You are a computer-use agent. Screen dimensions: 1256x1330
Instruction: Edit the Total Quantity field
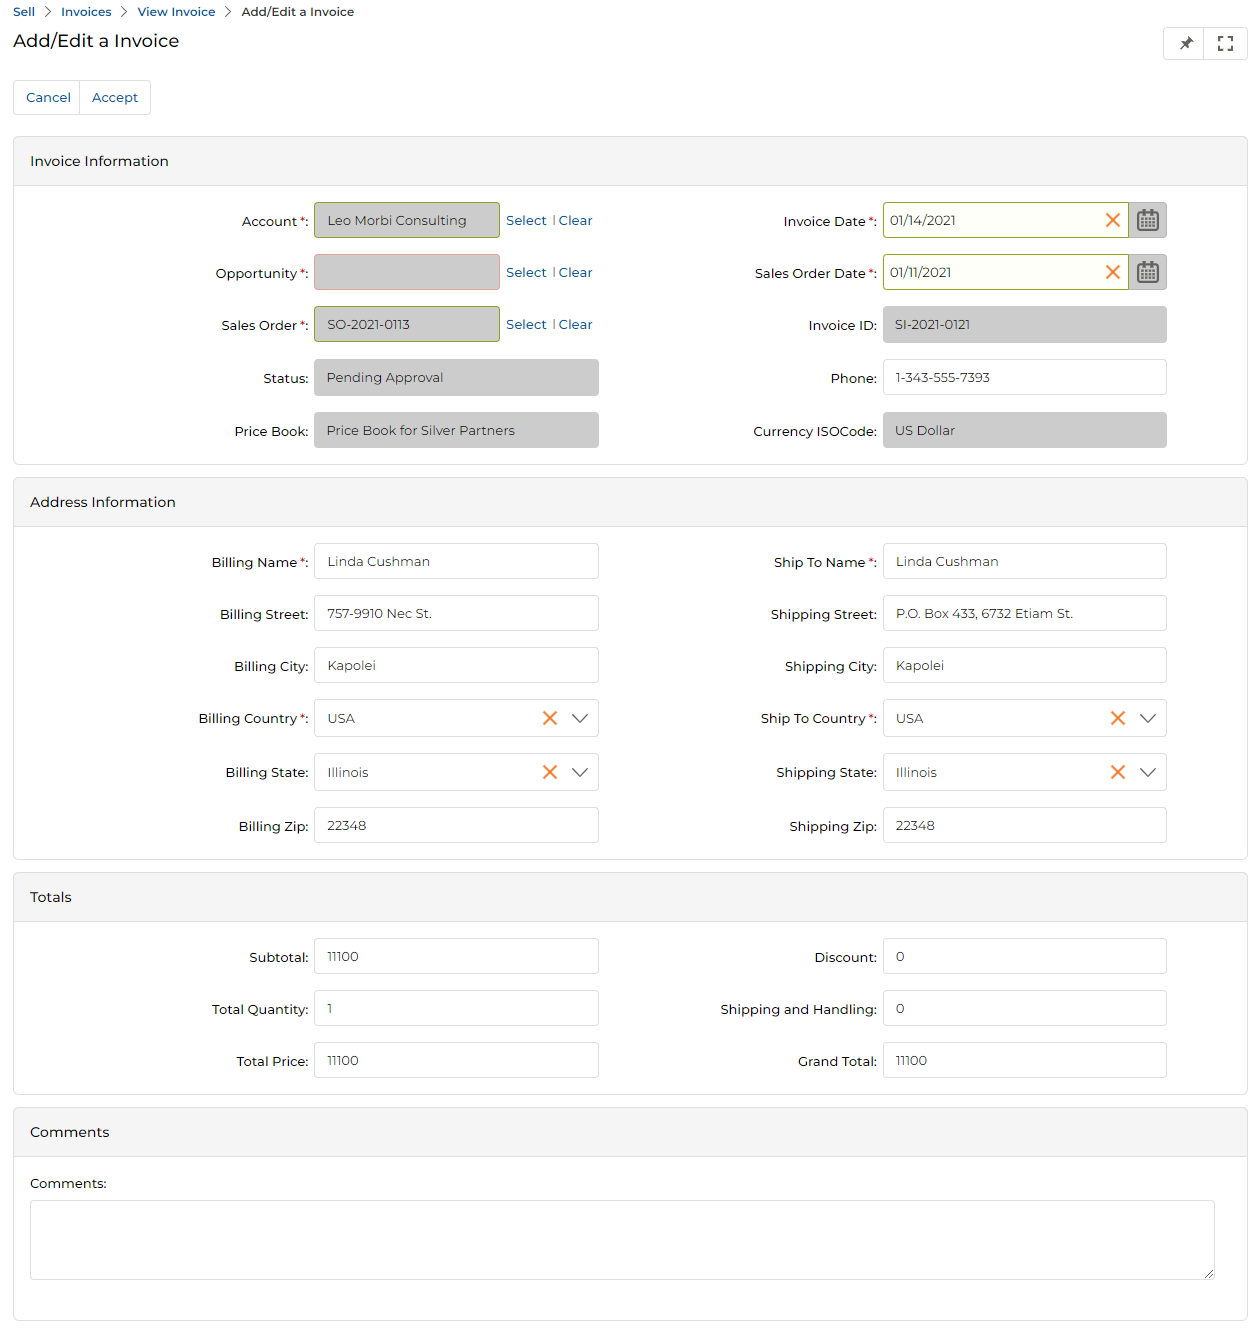(x=456, y=1008)
